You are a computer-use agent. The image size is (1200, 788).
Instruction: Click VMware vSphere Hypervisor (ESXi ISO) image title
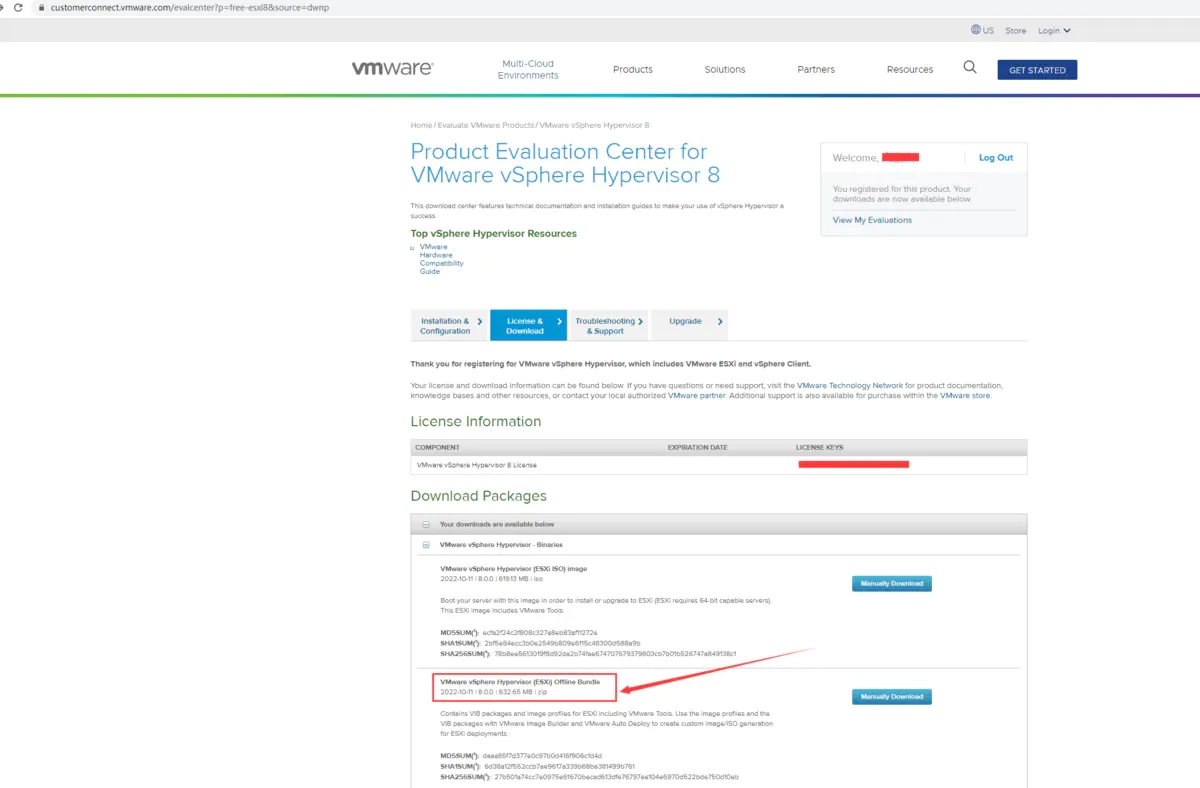point(513,569)
